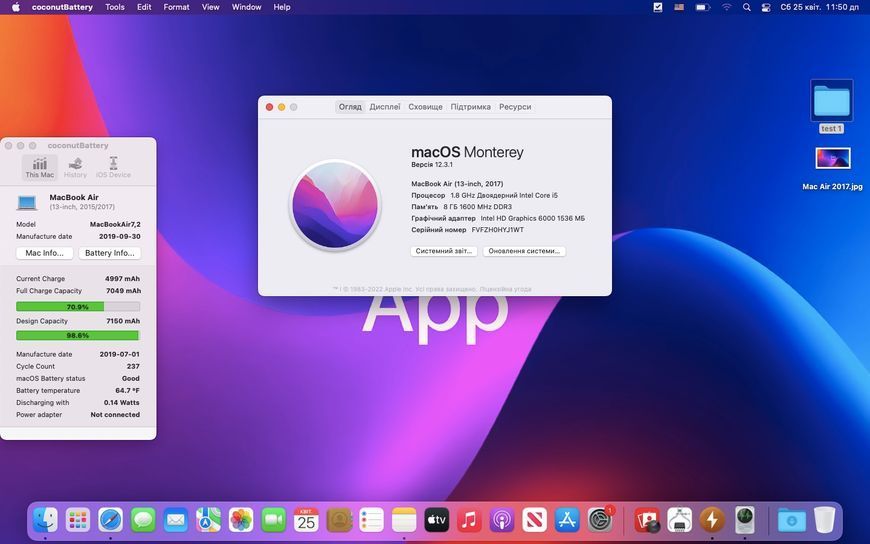Open Finder from the Dock
Image resolution: width=870 pixels, height=544 pixels.
pyautogui.click(x=45, y=520)
